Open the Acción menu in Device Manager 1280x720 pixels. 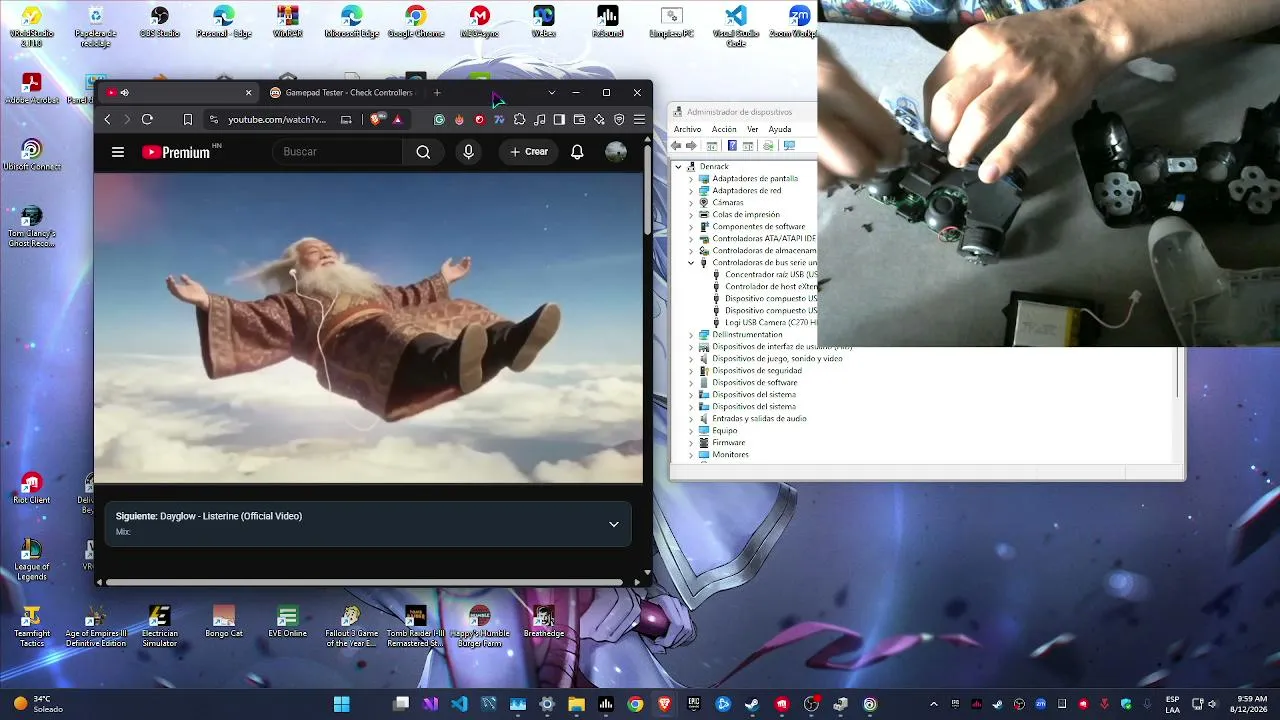pyautogui.click(x=724, y=129)
